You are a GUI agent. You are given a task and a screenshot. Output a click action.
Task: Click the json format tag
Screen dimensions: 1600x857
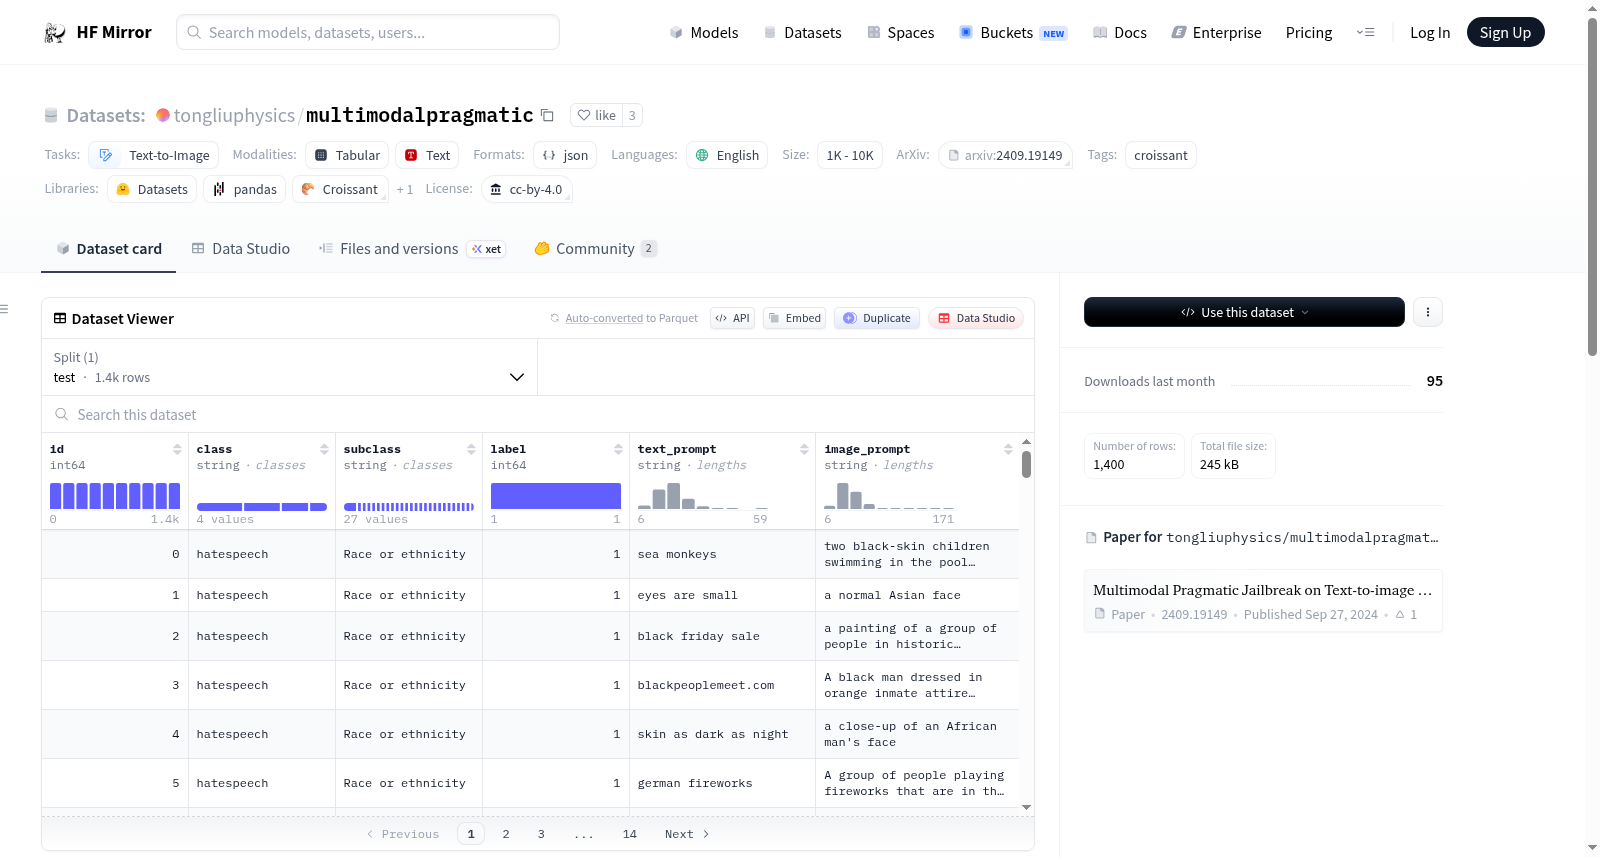tap(565, 155)
